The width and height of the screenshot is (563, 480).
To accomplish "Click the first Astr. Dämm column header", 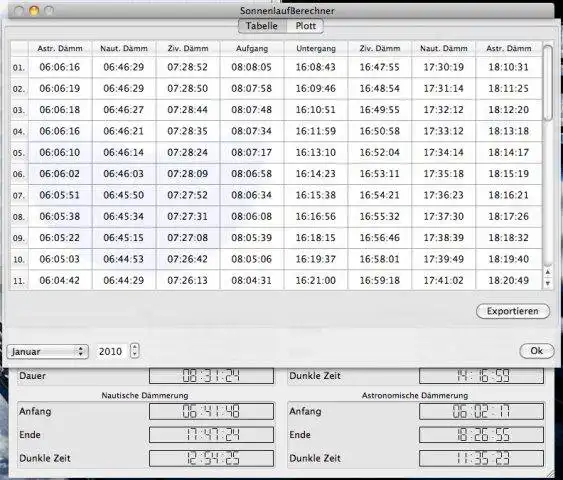I will click(x=60, y=48).
